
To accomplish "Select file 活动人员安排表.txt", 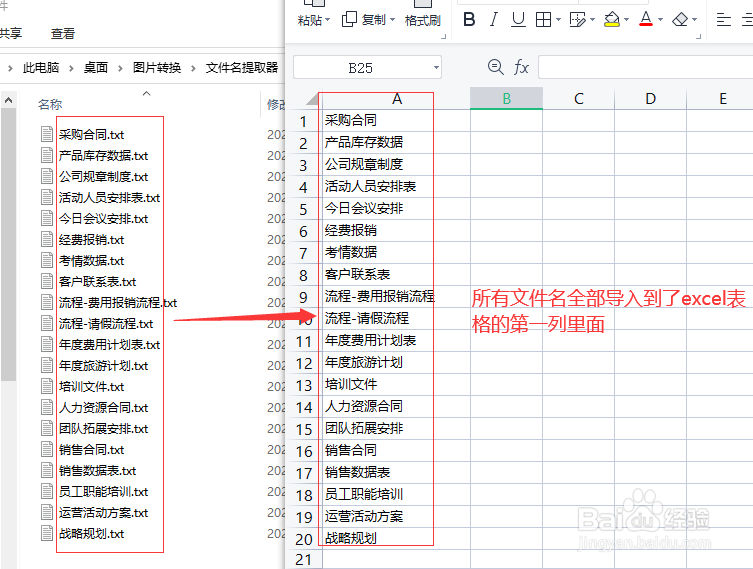I will point(109,198).
